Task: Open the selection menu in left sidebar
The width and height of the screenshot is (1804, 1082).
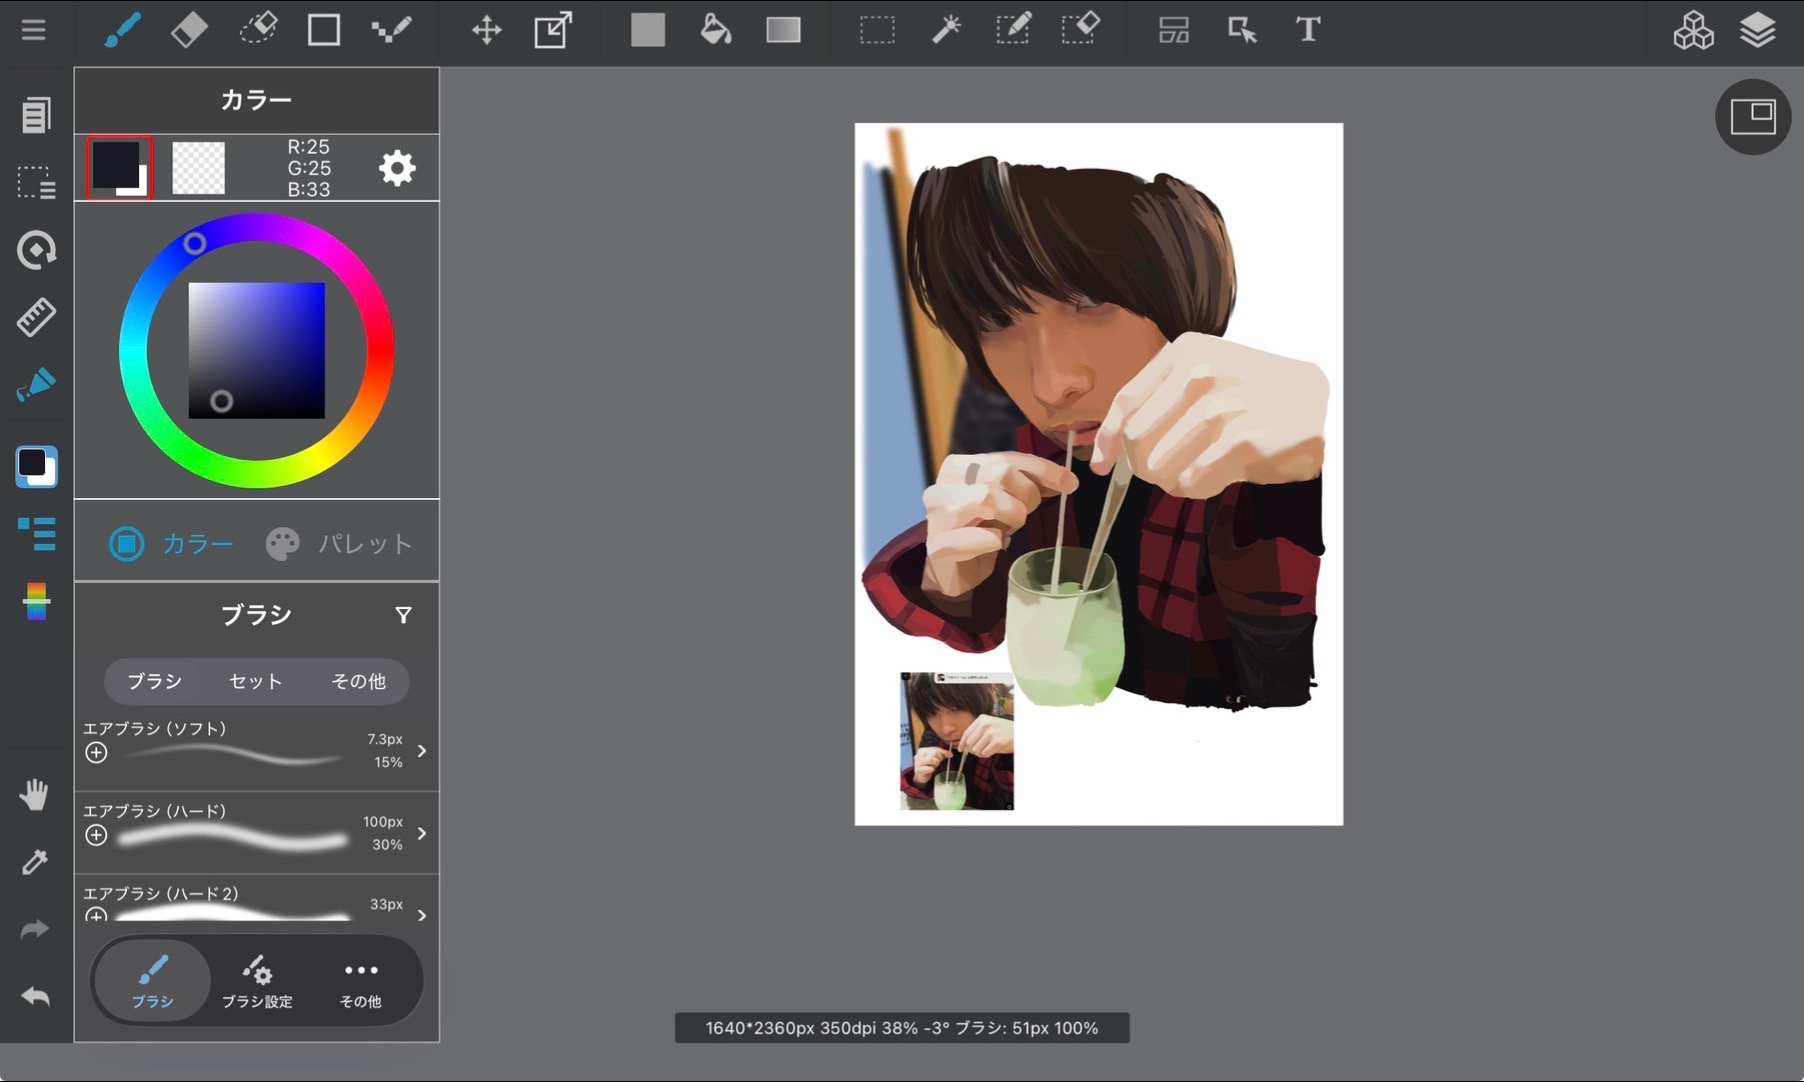Action: (x=36, y=182)
